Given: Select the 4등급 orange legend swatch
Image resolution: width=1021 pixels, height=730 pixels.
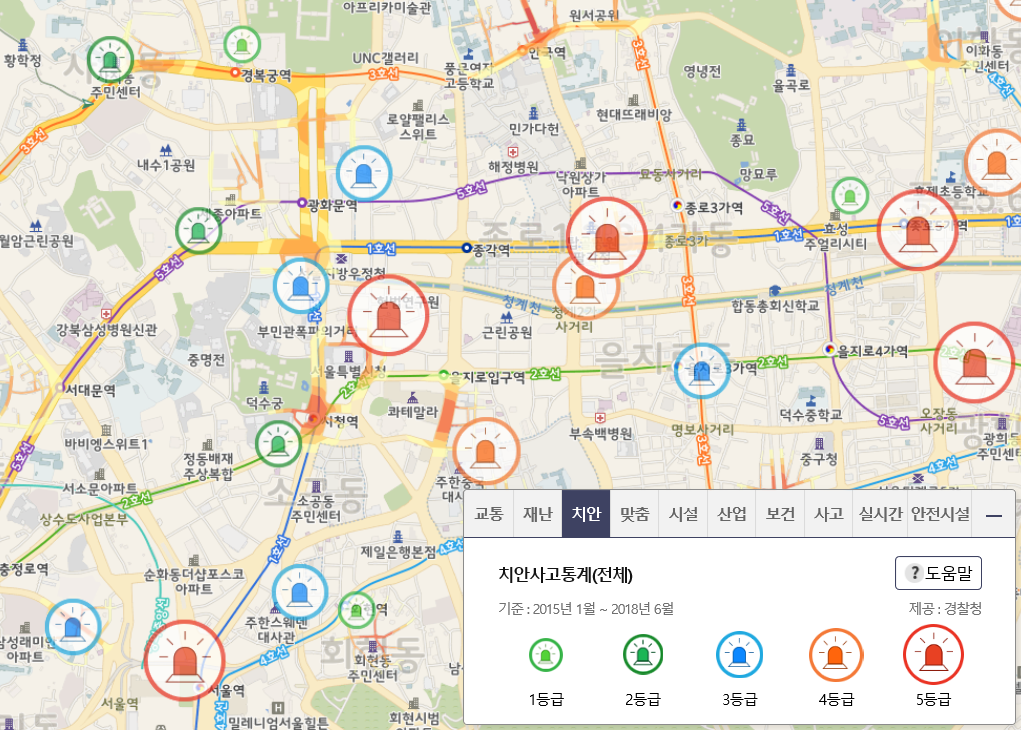Looking at the screenshot, I should pos(836,656).
